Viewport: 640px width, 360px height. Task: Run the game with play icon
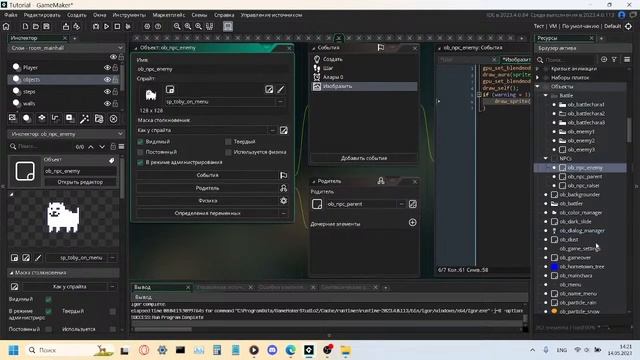pos(107,27)
